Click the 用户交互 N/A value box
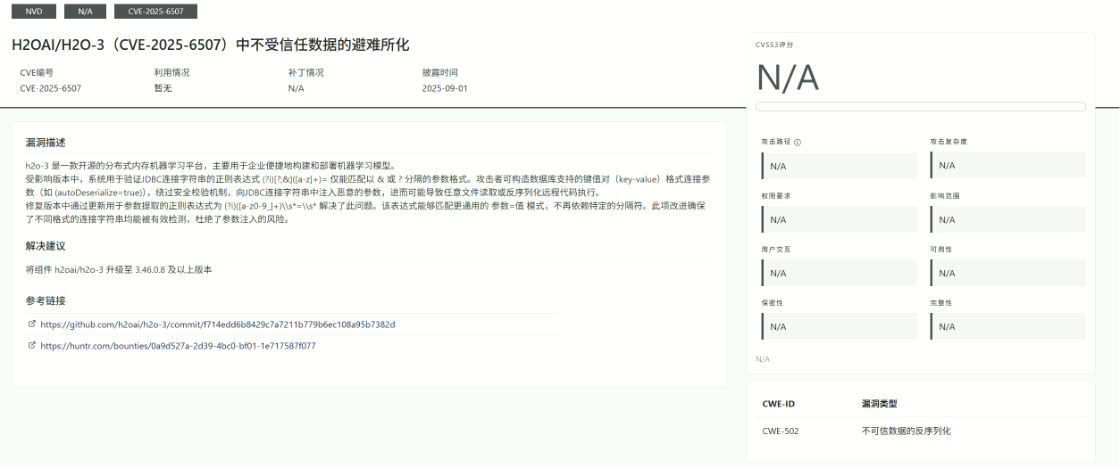The image size is (1120, 468). click(x=838, y=272)
